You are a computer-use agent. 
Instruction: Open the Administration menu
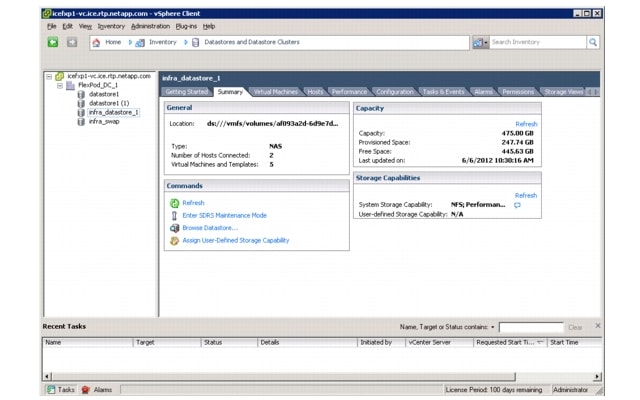150,26
